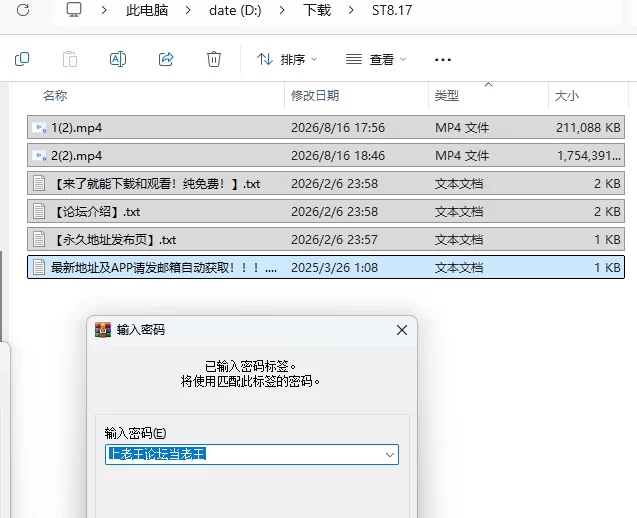Click the 2025/3/26 1:08 date cell
Screen dimensions: 637x518
(334, 267)
